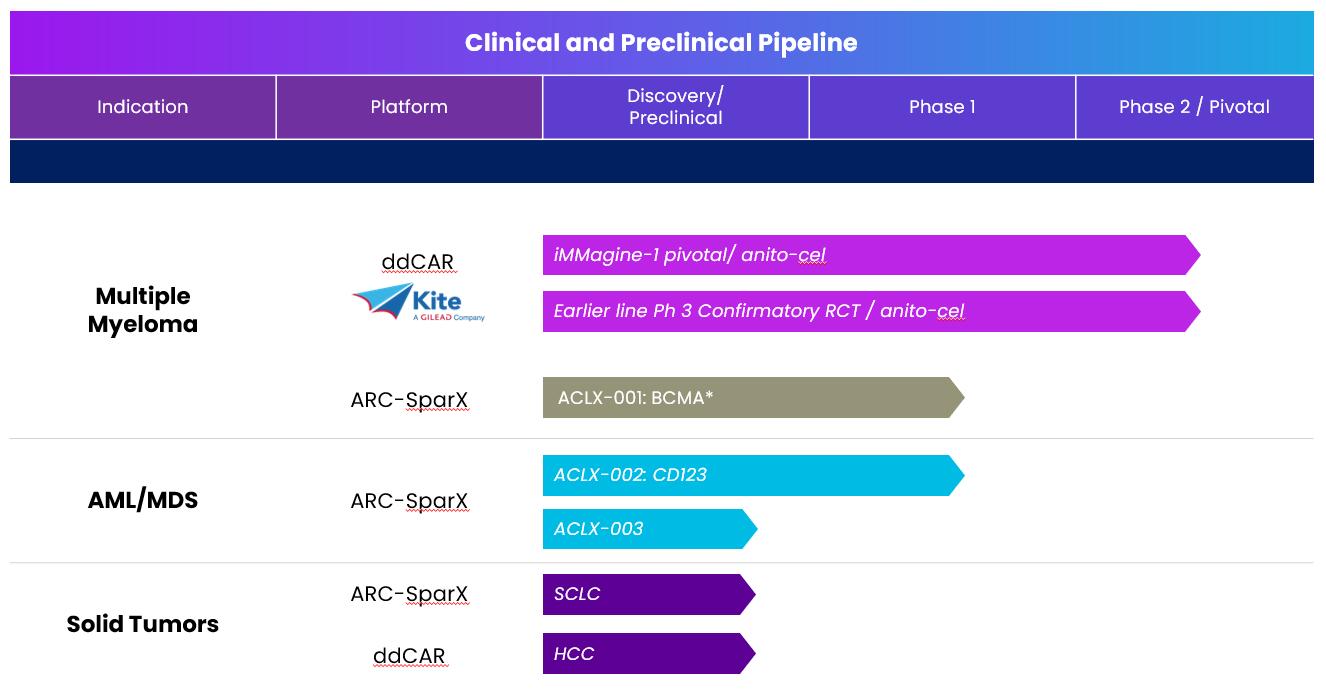Click the Multiple Myeloma indication label
The image size is (1326, 689).
click(143, 310)
